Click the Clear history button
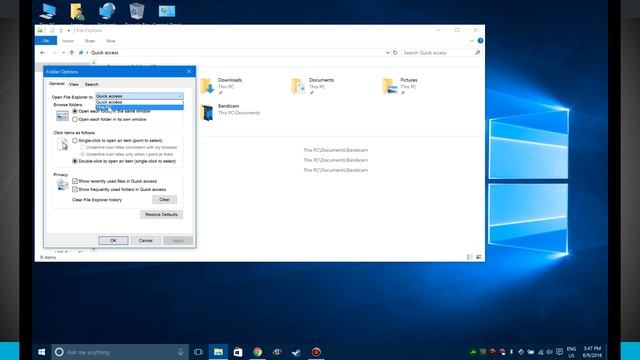The image size is (640, 360). click(x=164, y=200)
